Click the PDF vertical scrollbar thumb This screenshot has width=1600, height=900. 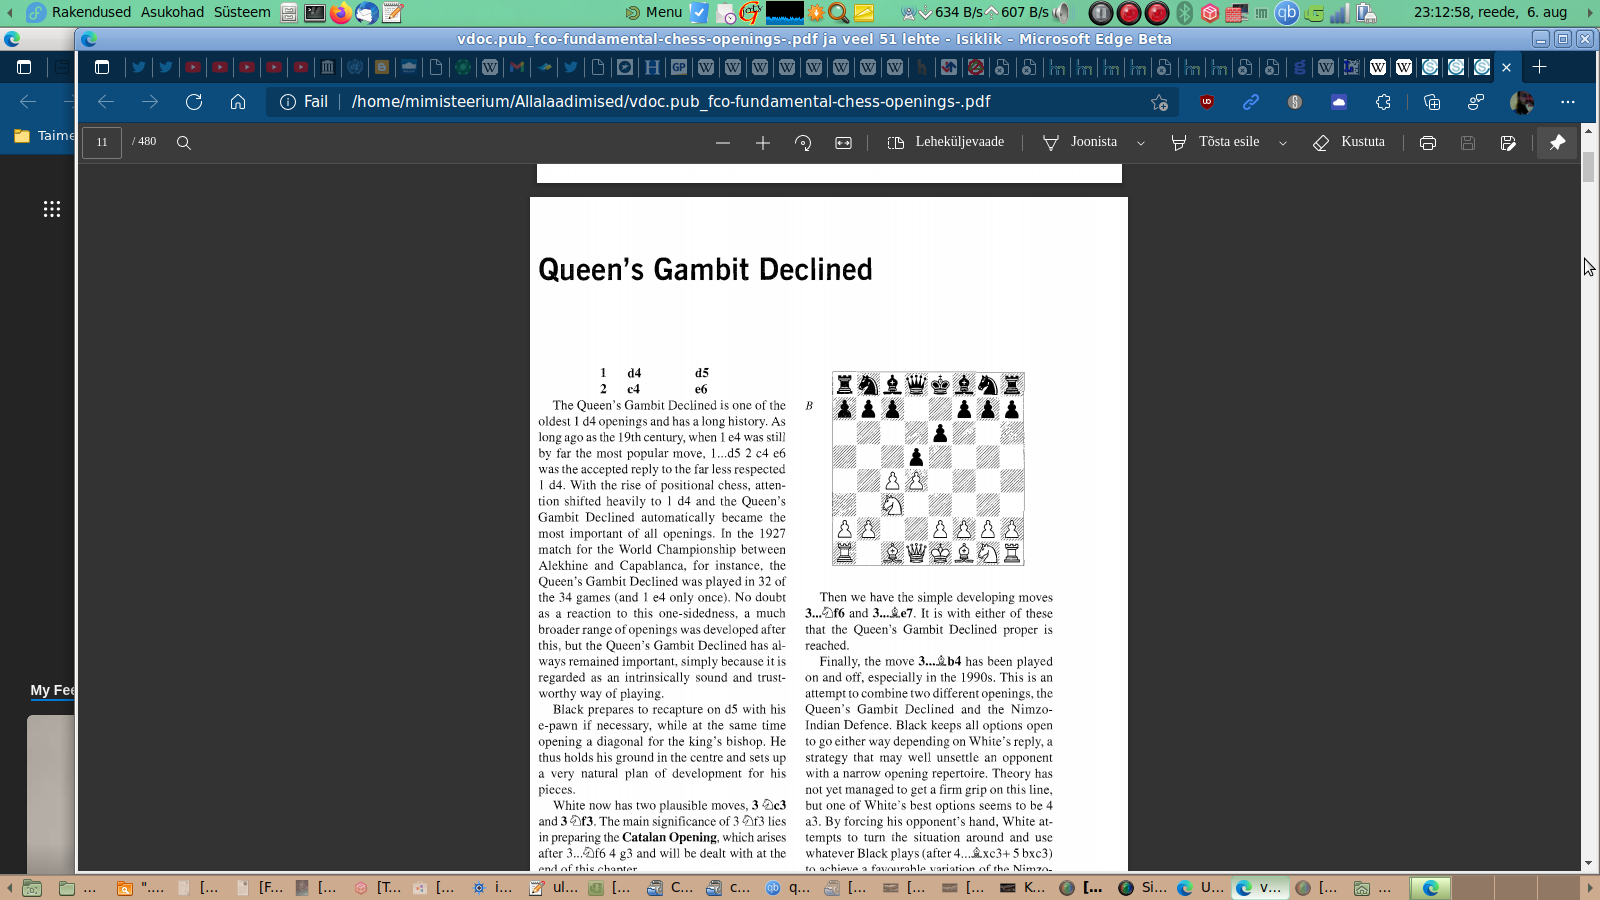[1588, 165]
